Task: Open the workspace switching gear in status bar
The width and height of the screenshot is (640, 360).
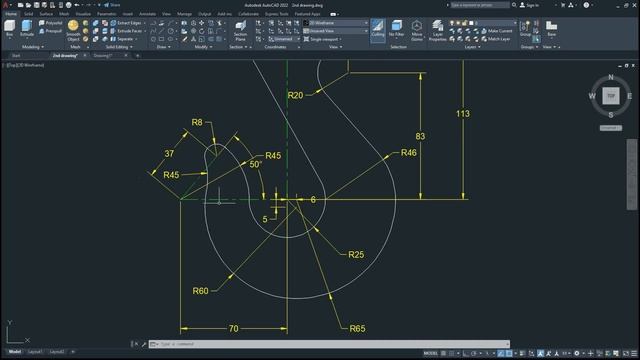Action: tap(576, 353)
